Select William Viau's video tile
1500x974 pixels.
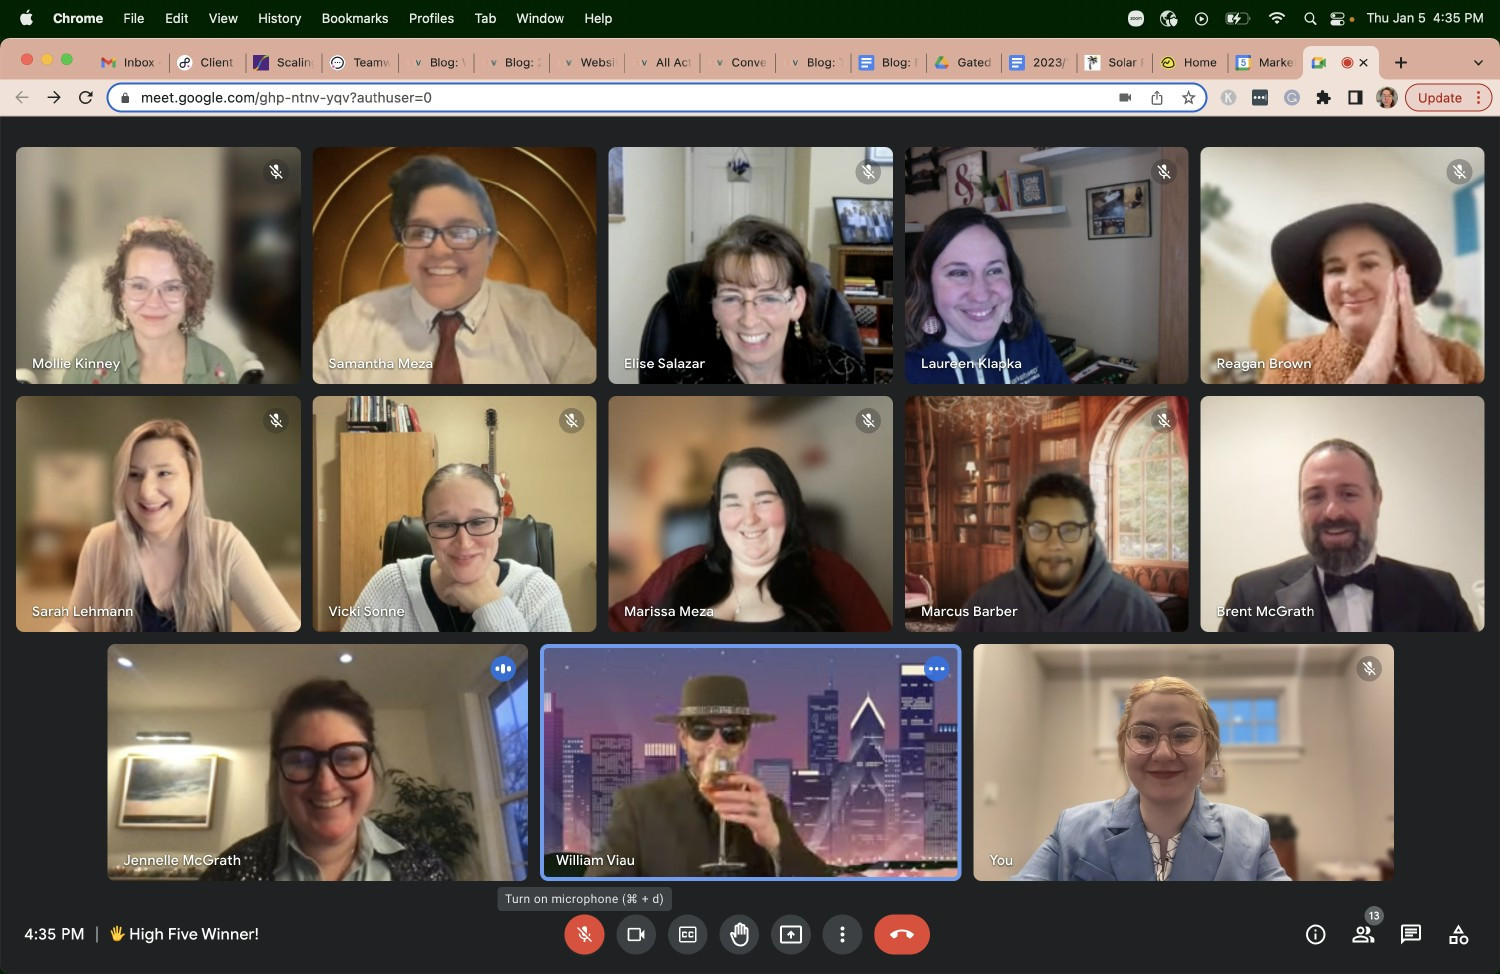[x=751, y=762]
